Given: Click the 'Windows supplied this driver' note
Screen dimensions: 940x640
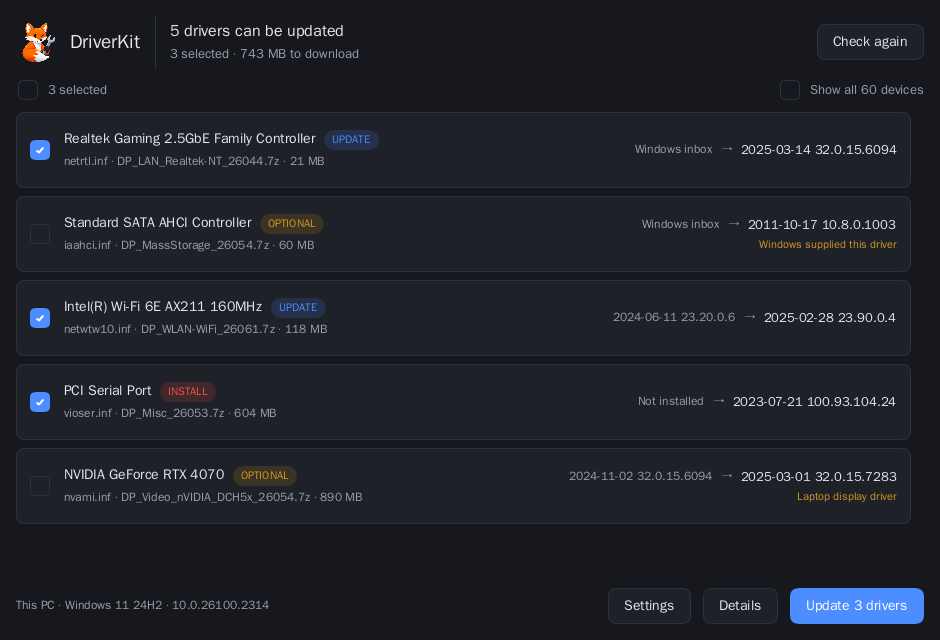Looking at the screenshot, I should point(827,244).
